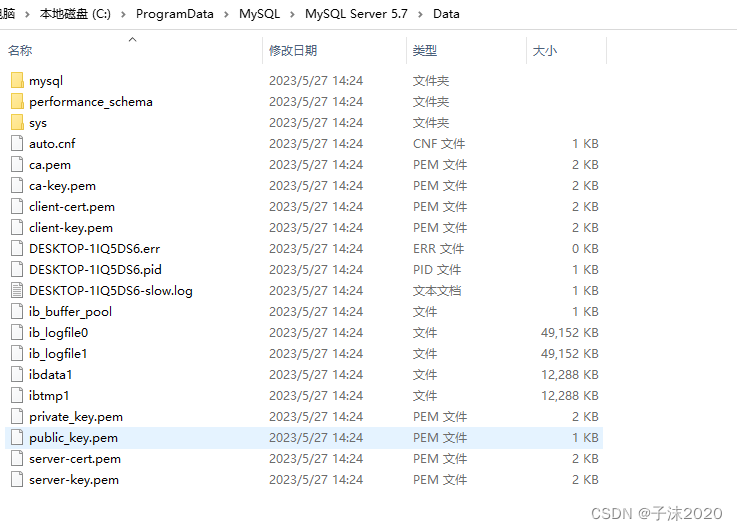Click the ibdata1 file icon
The width and height of the screenshot is (737, 530).
[x=17, y=374]
